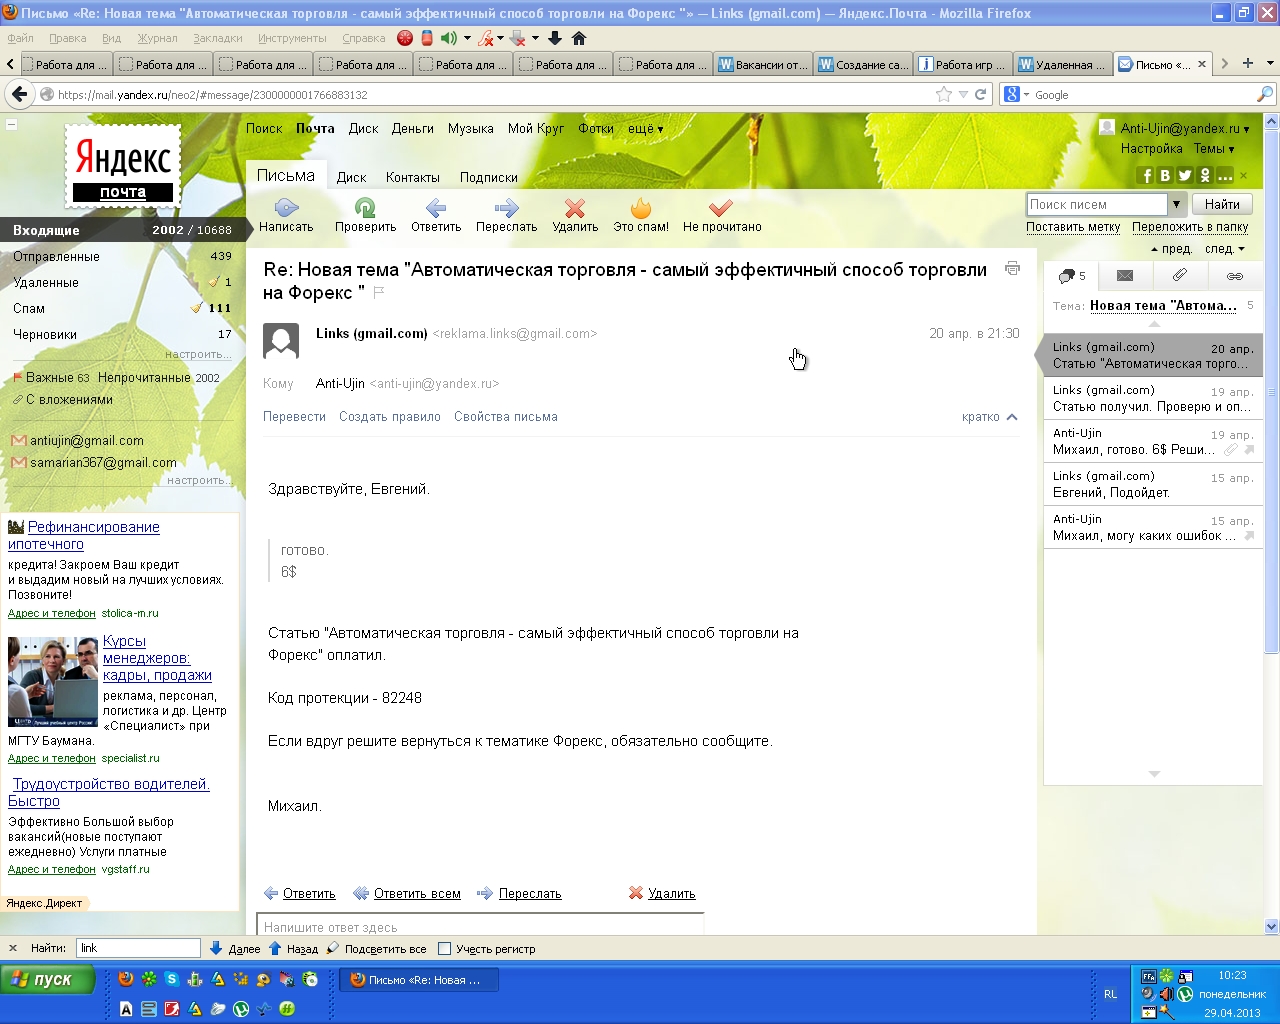Bookmark this page with star icon
The height and width of the screenshot is (1024, 1280).
[944, 94]
